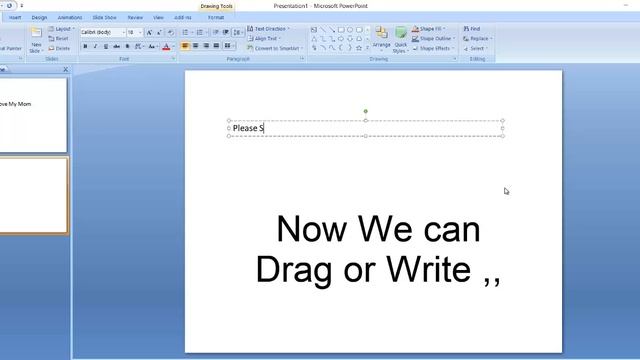This screenshot has width=640, height=360.
Task: Click Reset slide button
Action: 58,38
